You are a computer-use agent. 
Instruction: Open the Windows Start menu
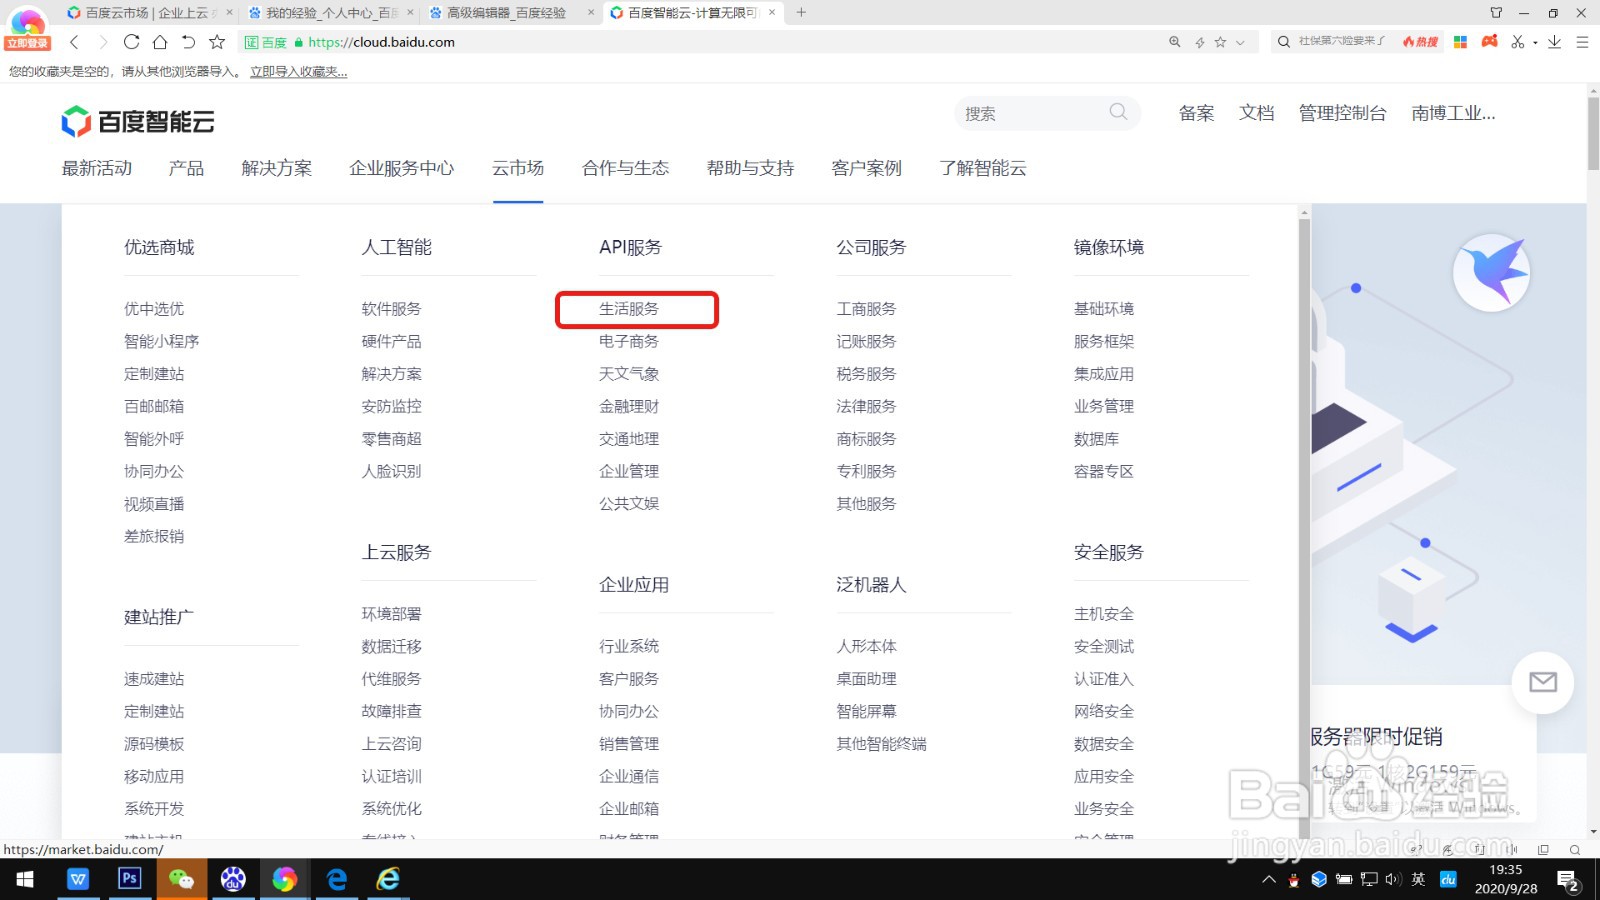point(25,879)
